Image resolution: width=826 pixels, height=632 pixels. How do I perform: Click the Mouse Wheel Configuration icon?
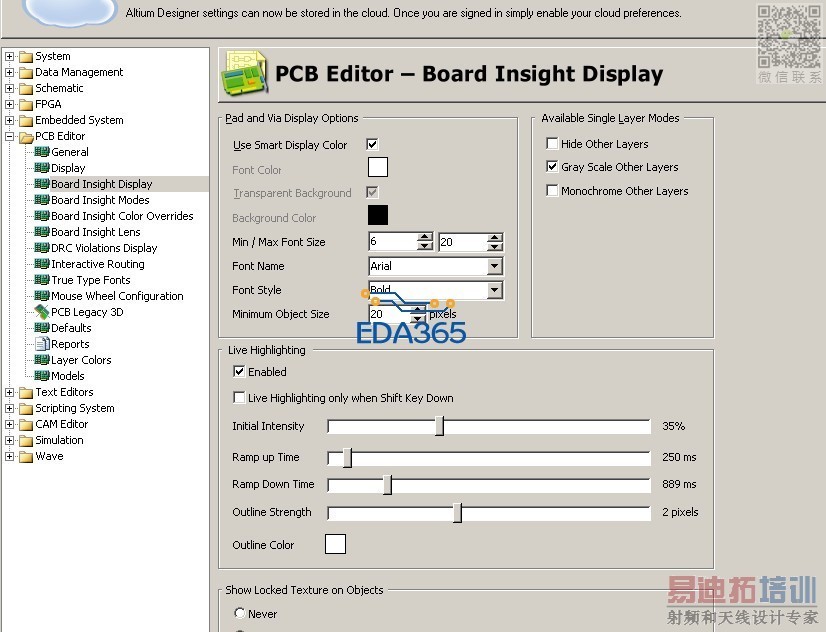pos(42,296)
